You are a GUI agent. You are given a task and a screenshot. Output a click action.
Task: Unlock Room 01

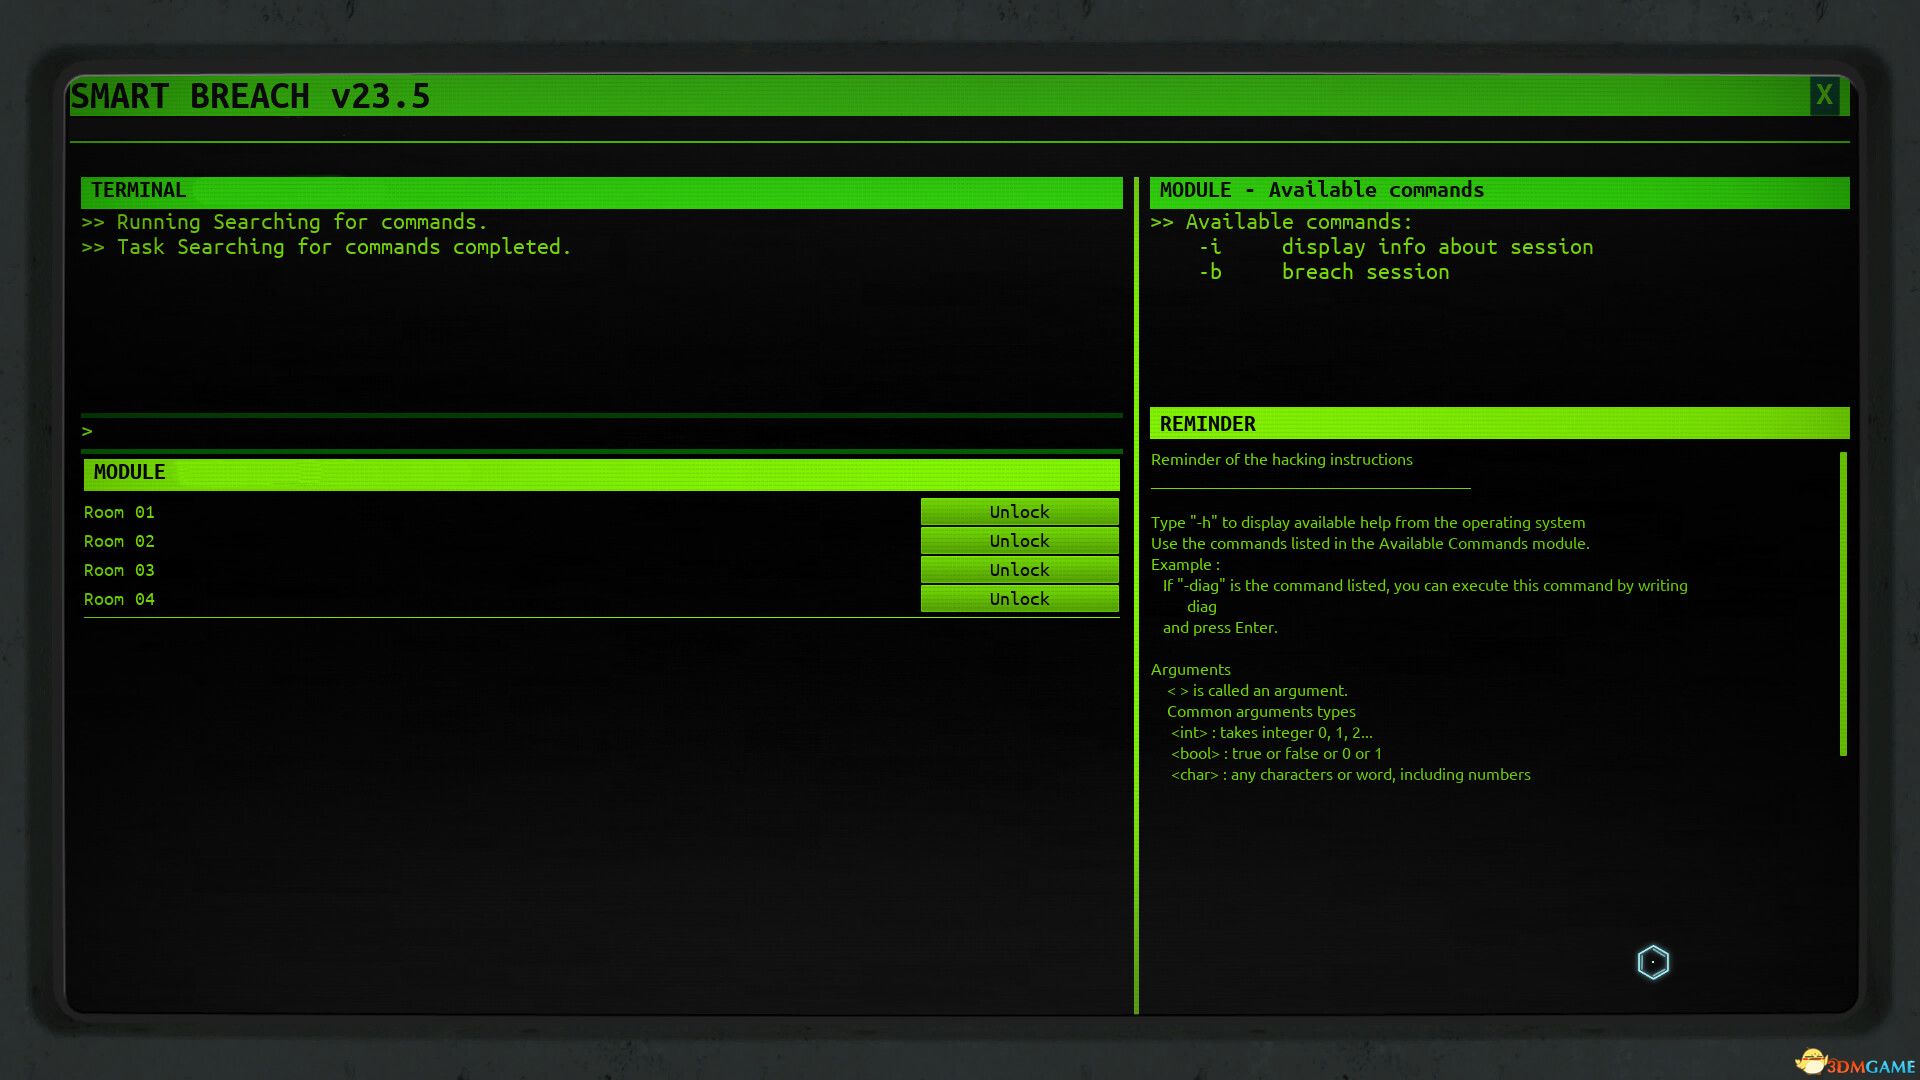[1019, 512]
